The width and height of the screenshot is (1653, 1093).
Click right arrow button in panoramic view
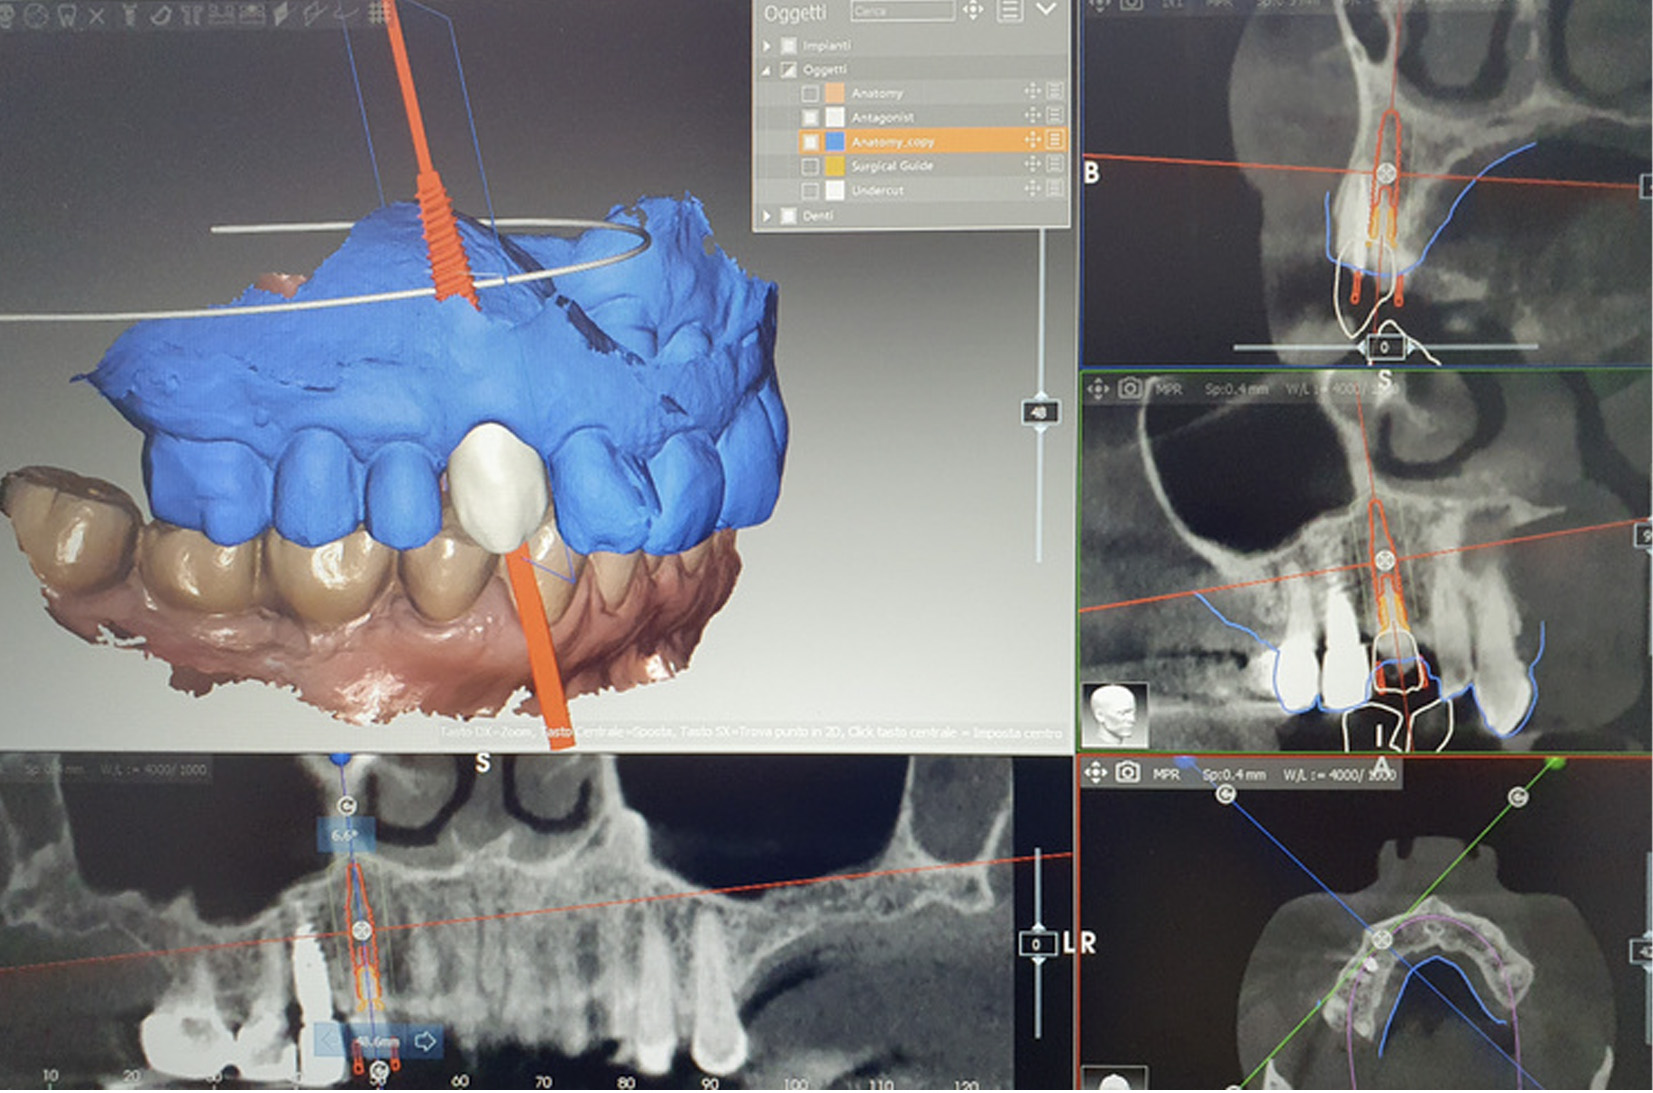(425, 1041)
